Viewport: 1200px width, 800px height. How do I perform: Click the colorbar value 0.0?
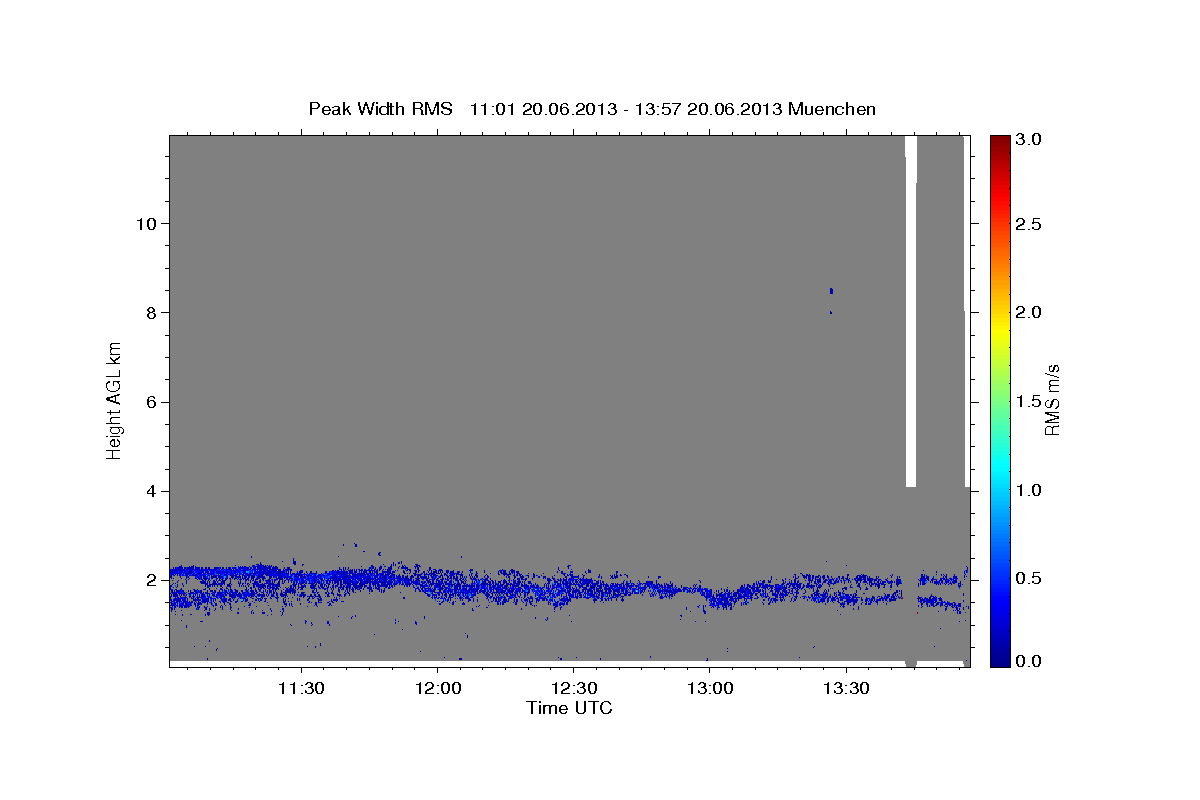pyautogui.click(x=1030, y=661)
